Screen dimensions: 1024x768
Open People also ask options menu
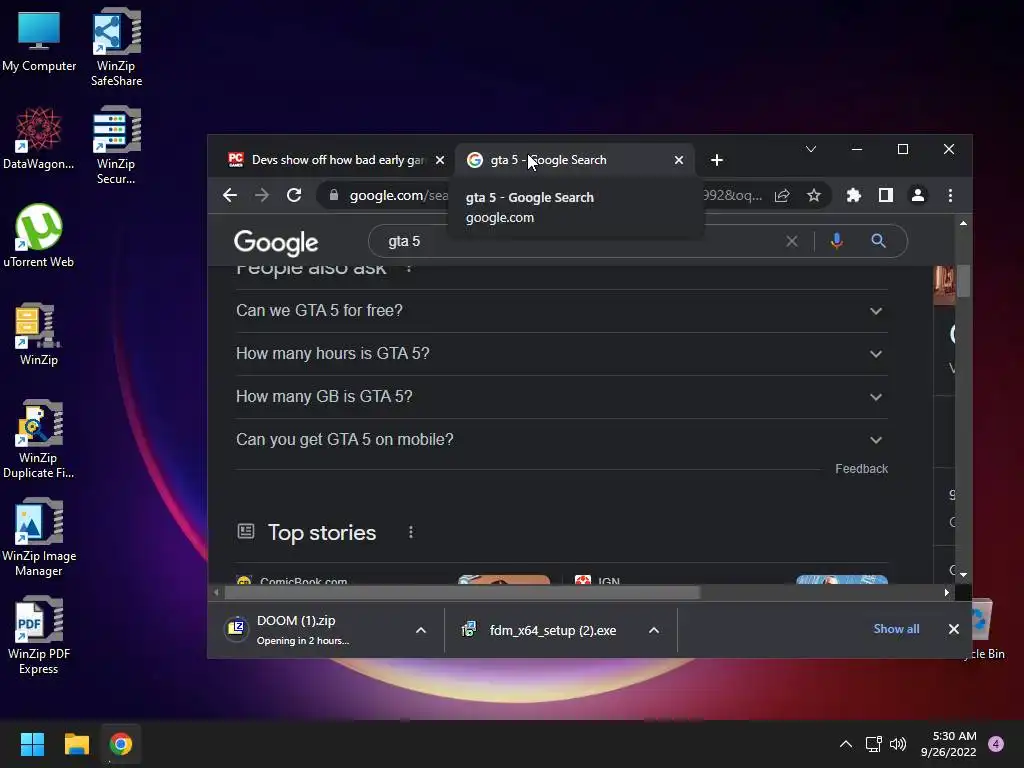coord(409,268)
